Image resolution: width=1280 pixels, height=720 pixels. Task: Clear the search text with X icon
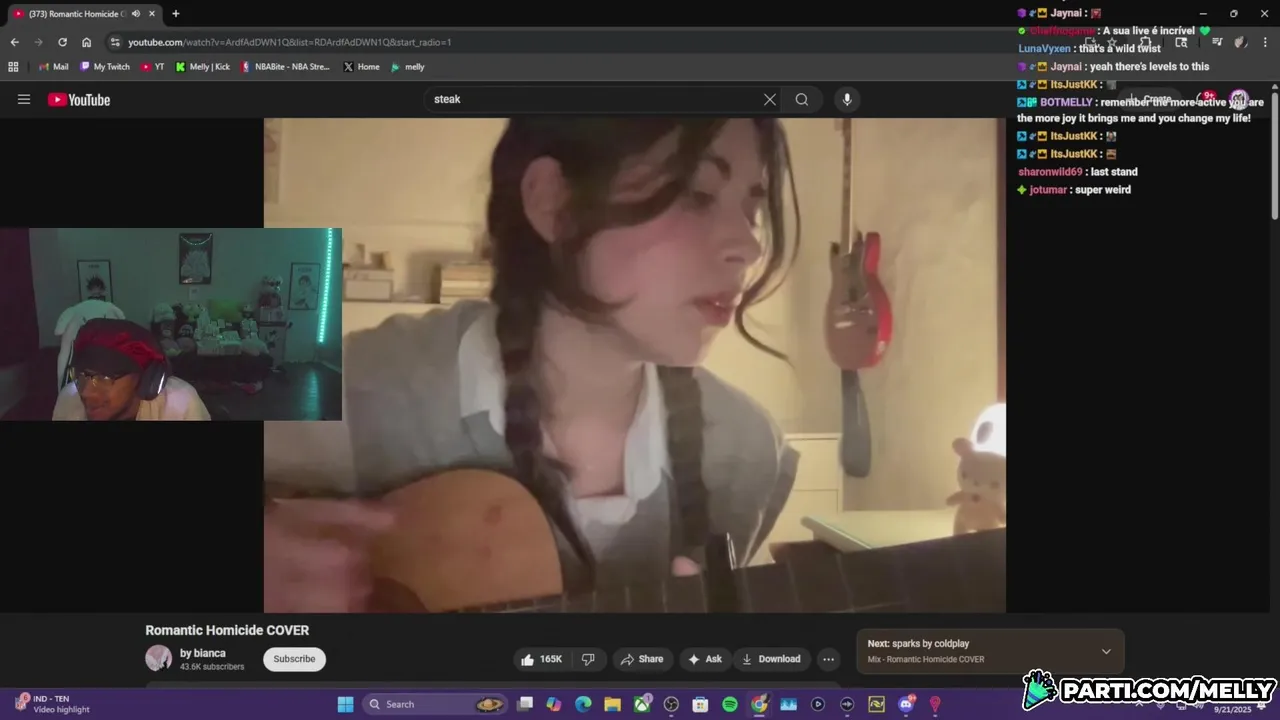(769, 99)
